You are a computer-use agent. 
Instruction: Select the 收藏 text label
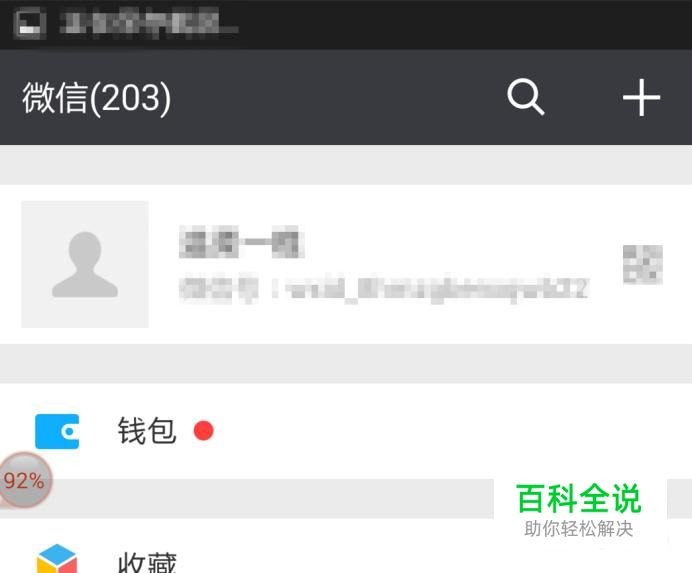[x=147, y=562]
